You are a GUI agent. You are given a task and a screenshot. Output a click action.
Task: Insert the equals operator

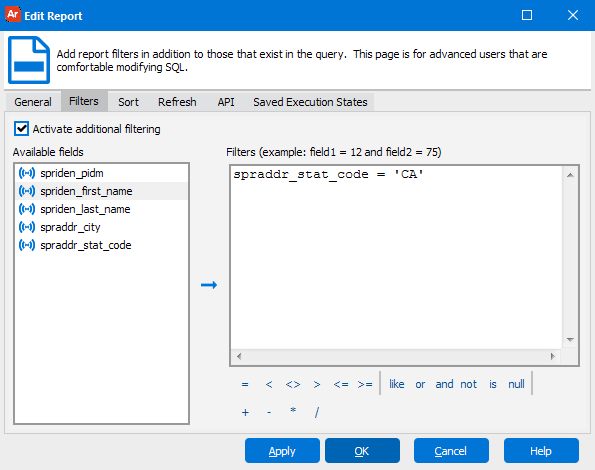click(245, 384)
